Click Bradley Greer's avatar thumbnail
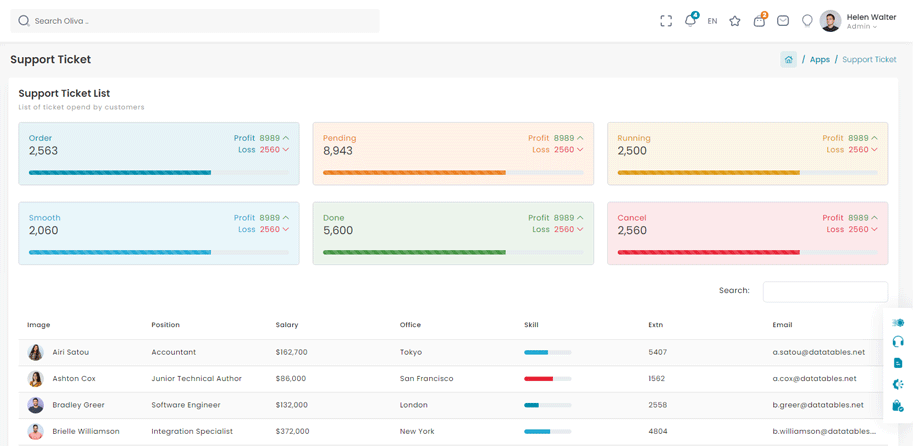This screenshot has width=913, height=446. pos(36,405)
